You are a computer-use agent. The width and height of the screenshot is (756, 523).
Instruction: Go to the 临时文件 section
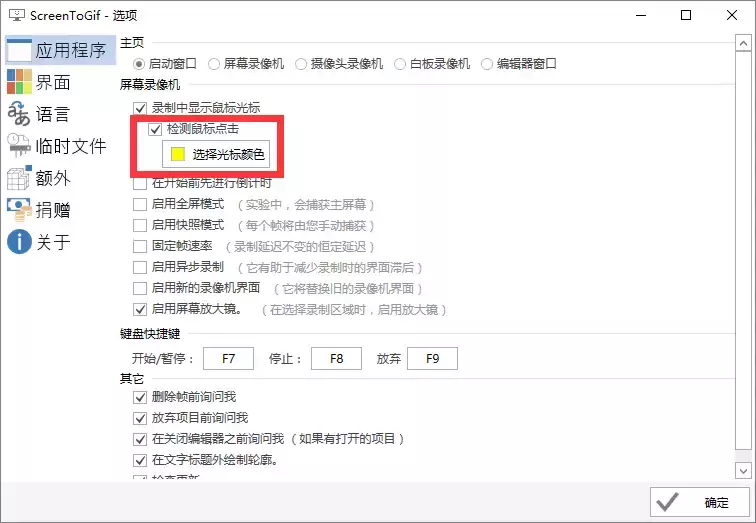tap(57, 146)
